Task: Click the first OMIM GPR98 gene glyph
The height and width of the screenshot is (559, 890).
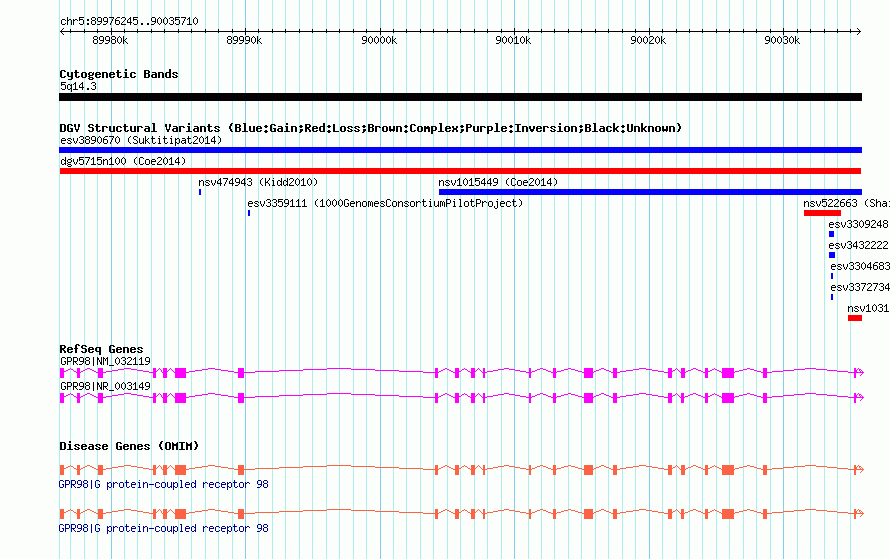Action: 461,470
